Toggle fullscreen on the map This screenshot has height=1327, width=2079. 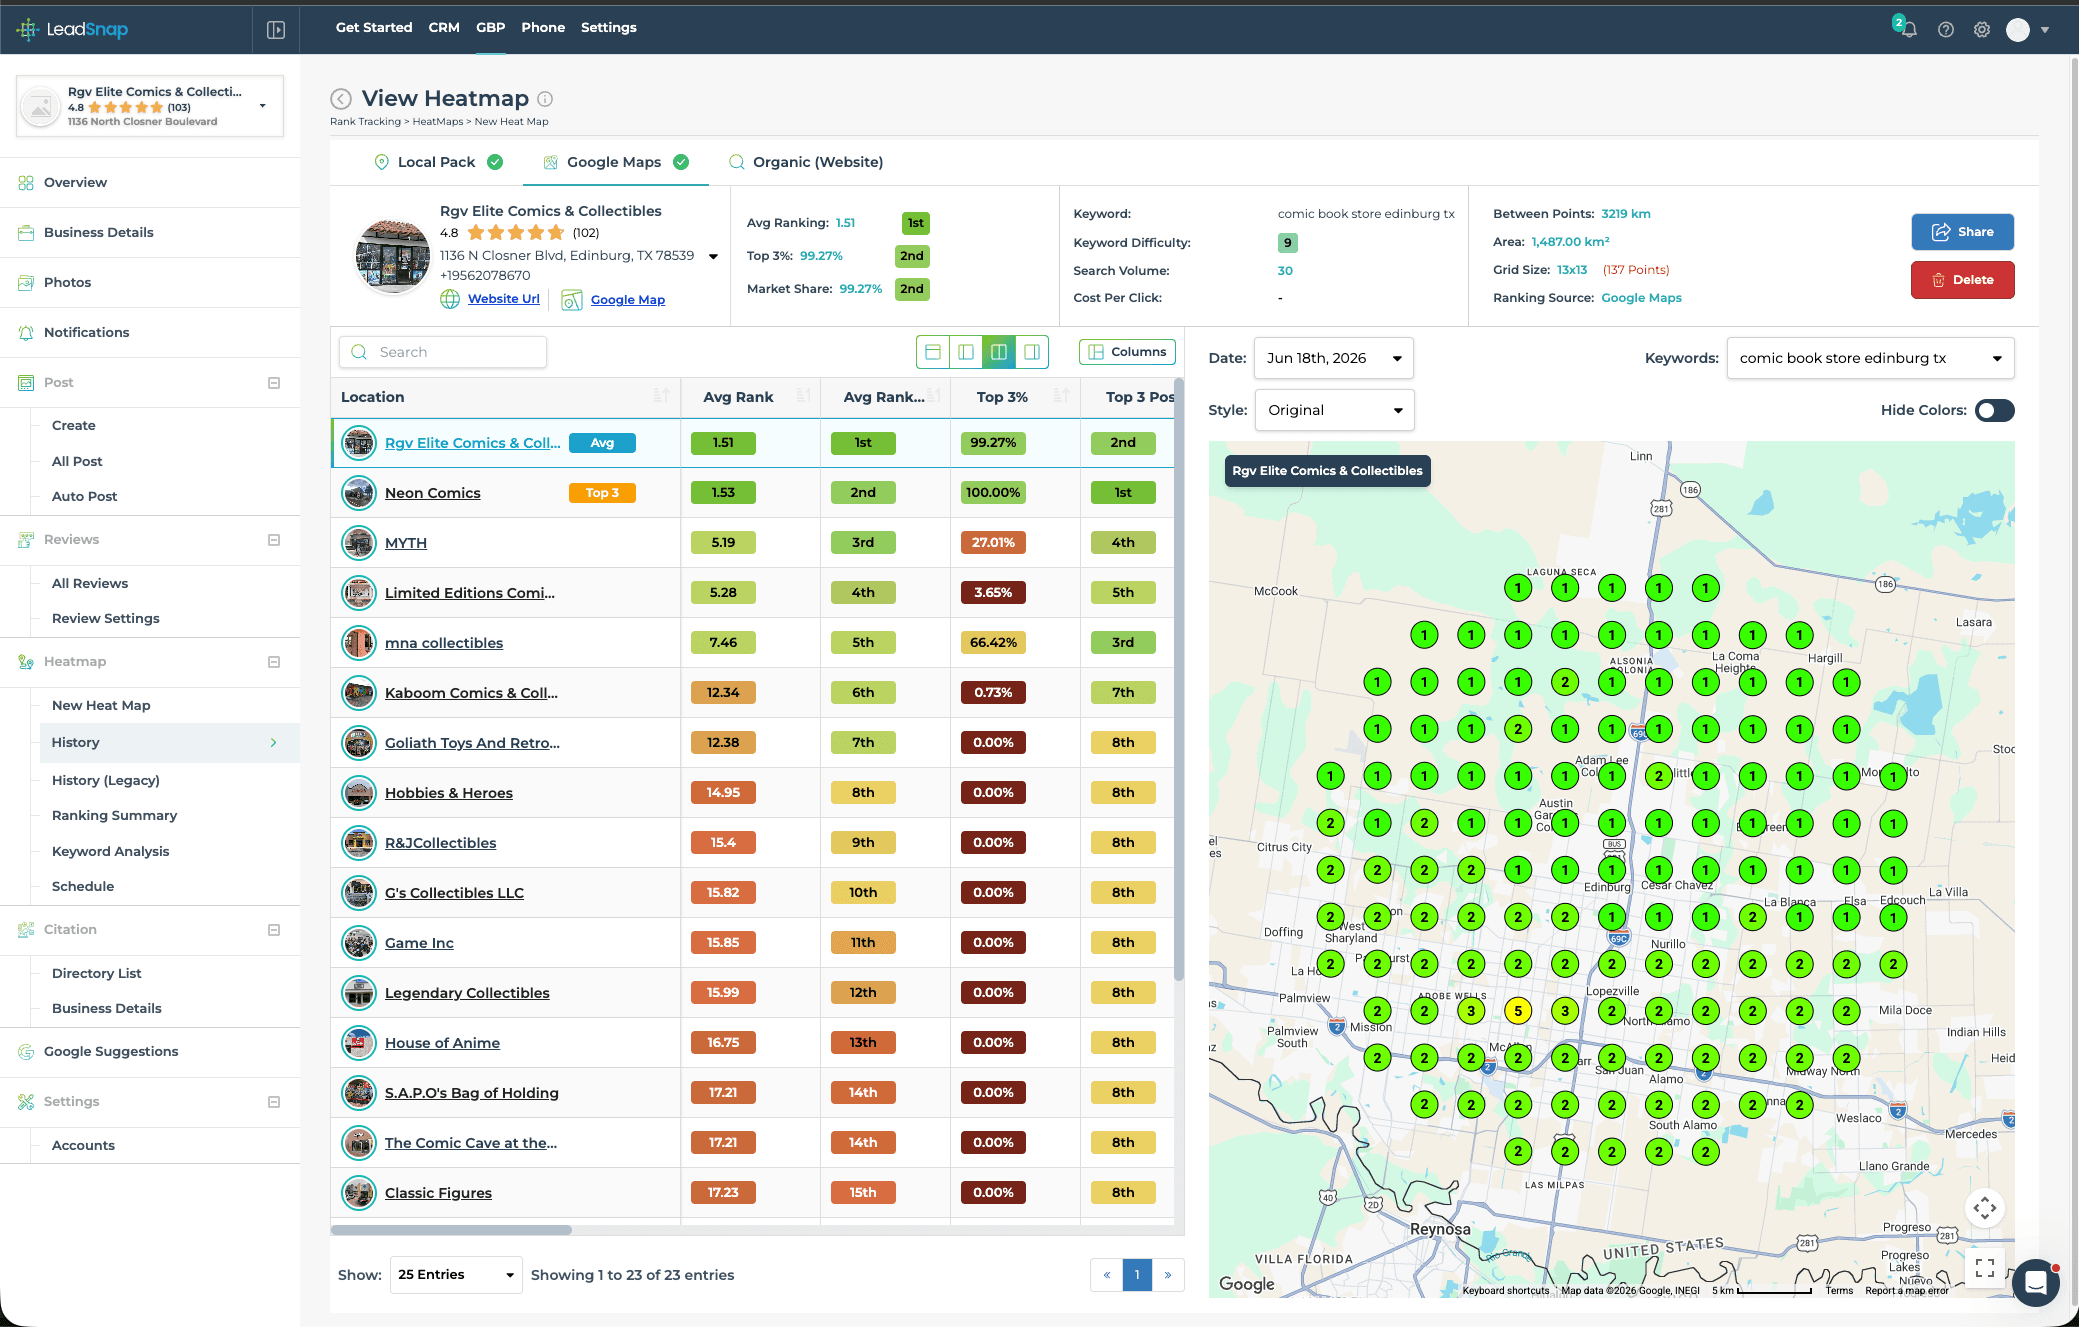pyautogui.click(x=1985, y=1268)
